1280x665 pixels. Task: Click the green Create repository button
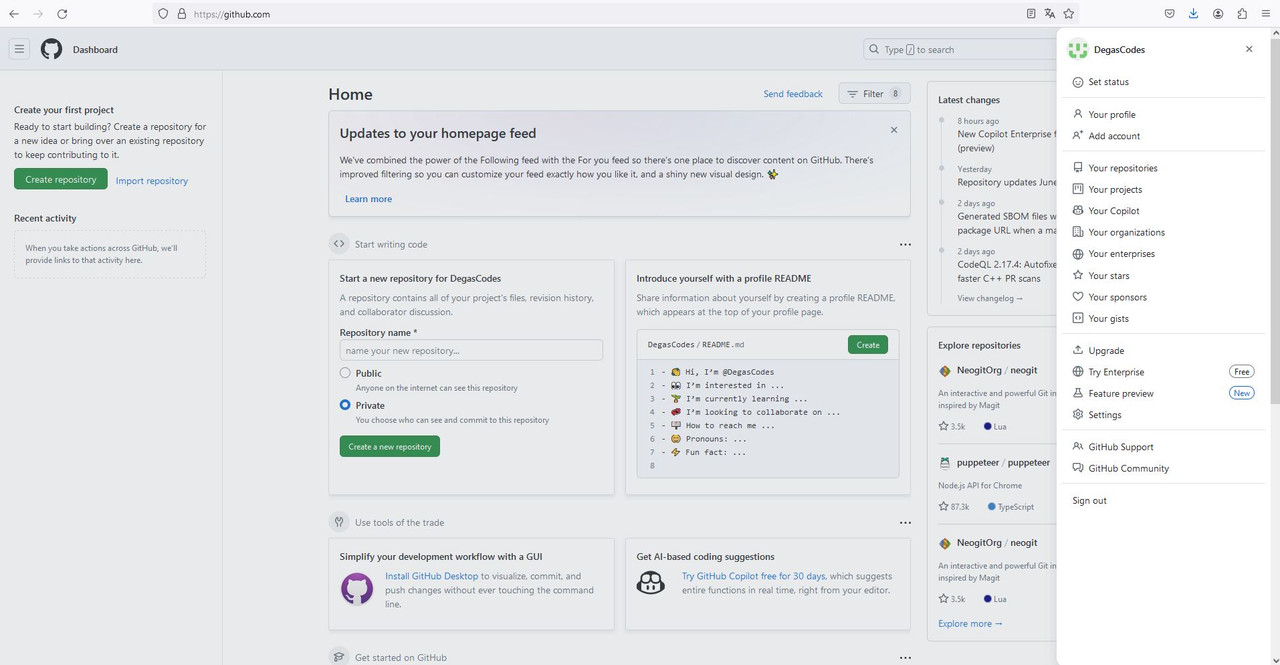pyautogui.click(x=61, y=179)
